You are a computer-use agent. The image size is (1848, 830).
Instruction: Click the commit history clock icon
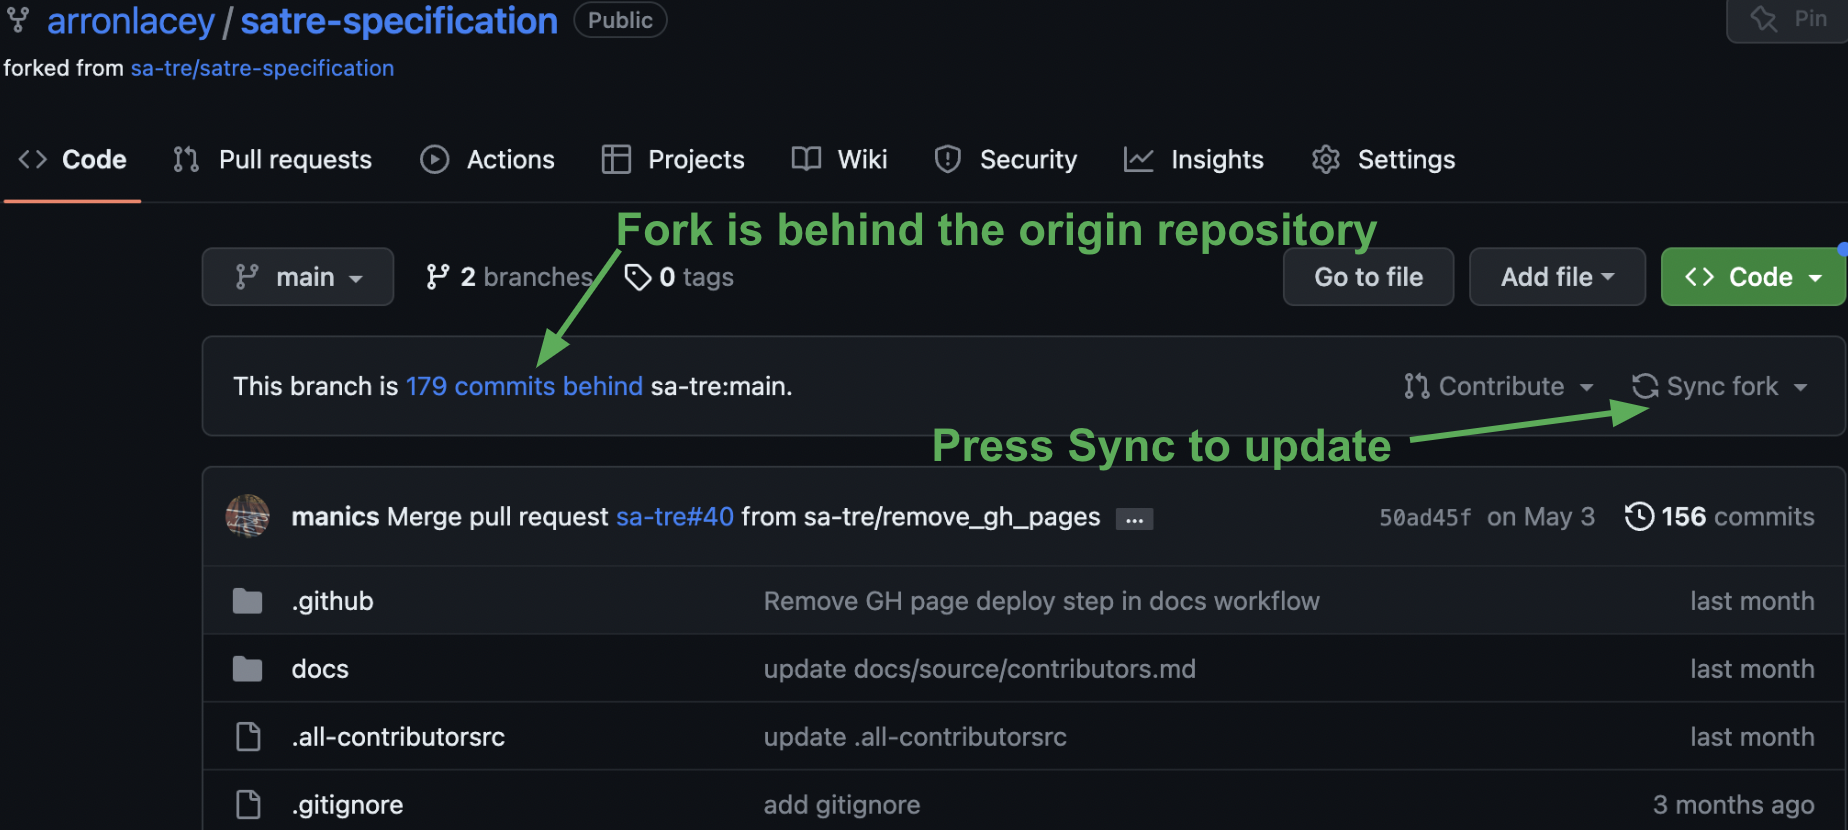coord(1639,517)
